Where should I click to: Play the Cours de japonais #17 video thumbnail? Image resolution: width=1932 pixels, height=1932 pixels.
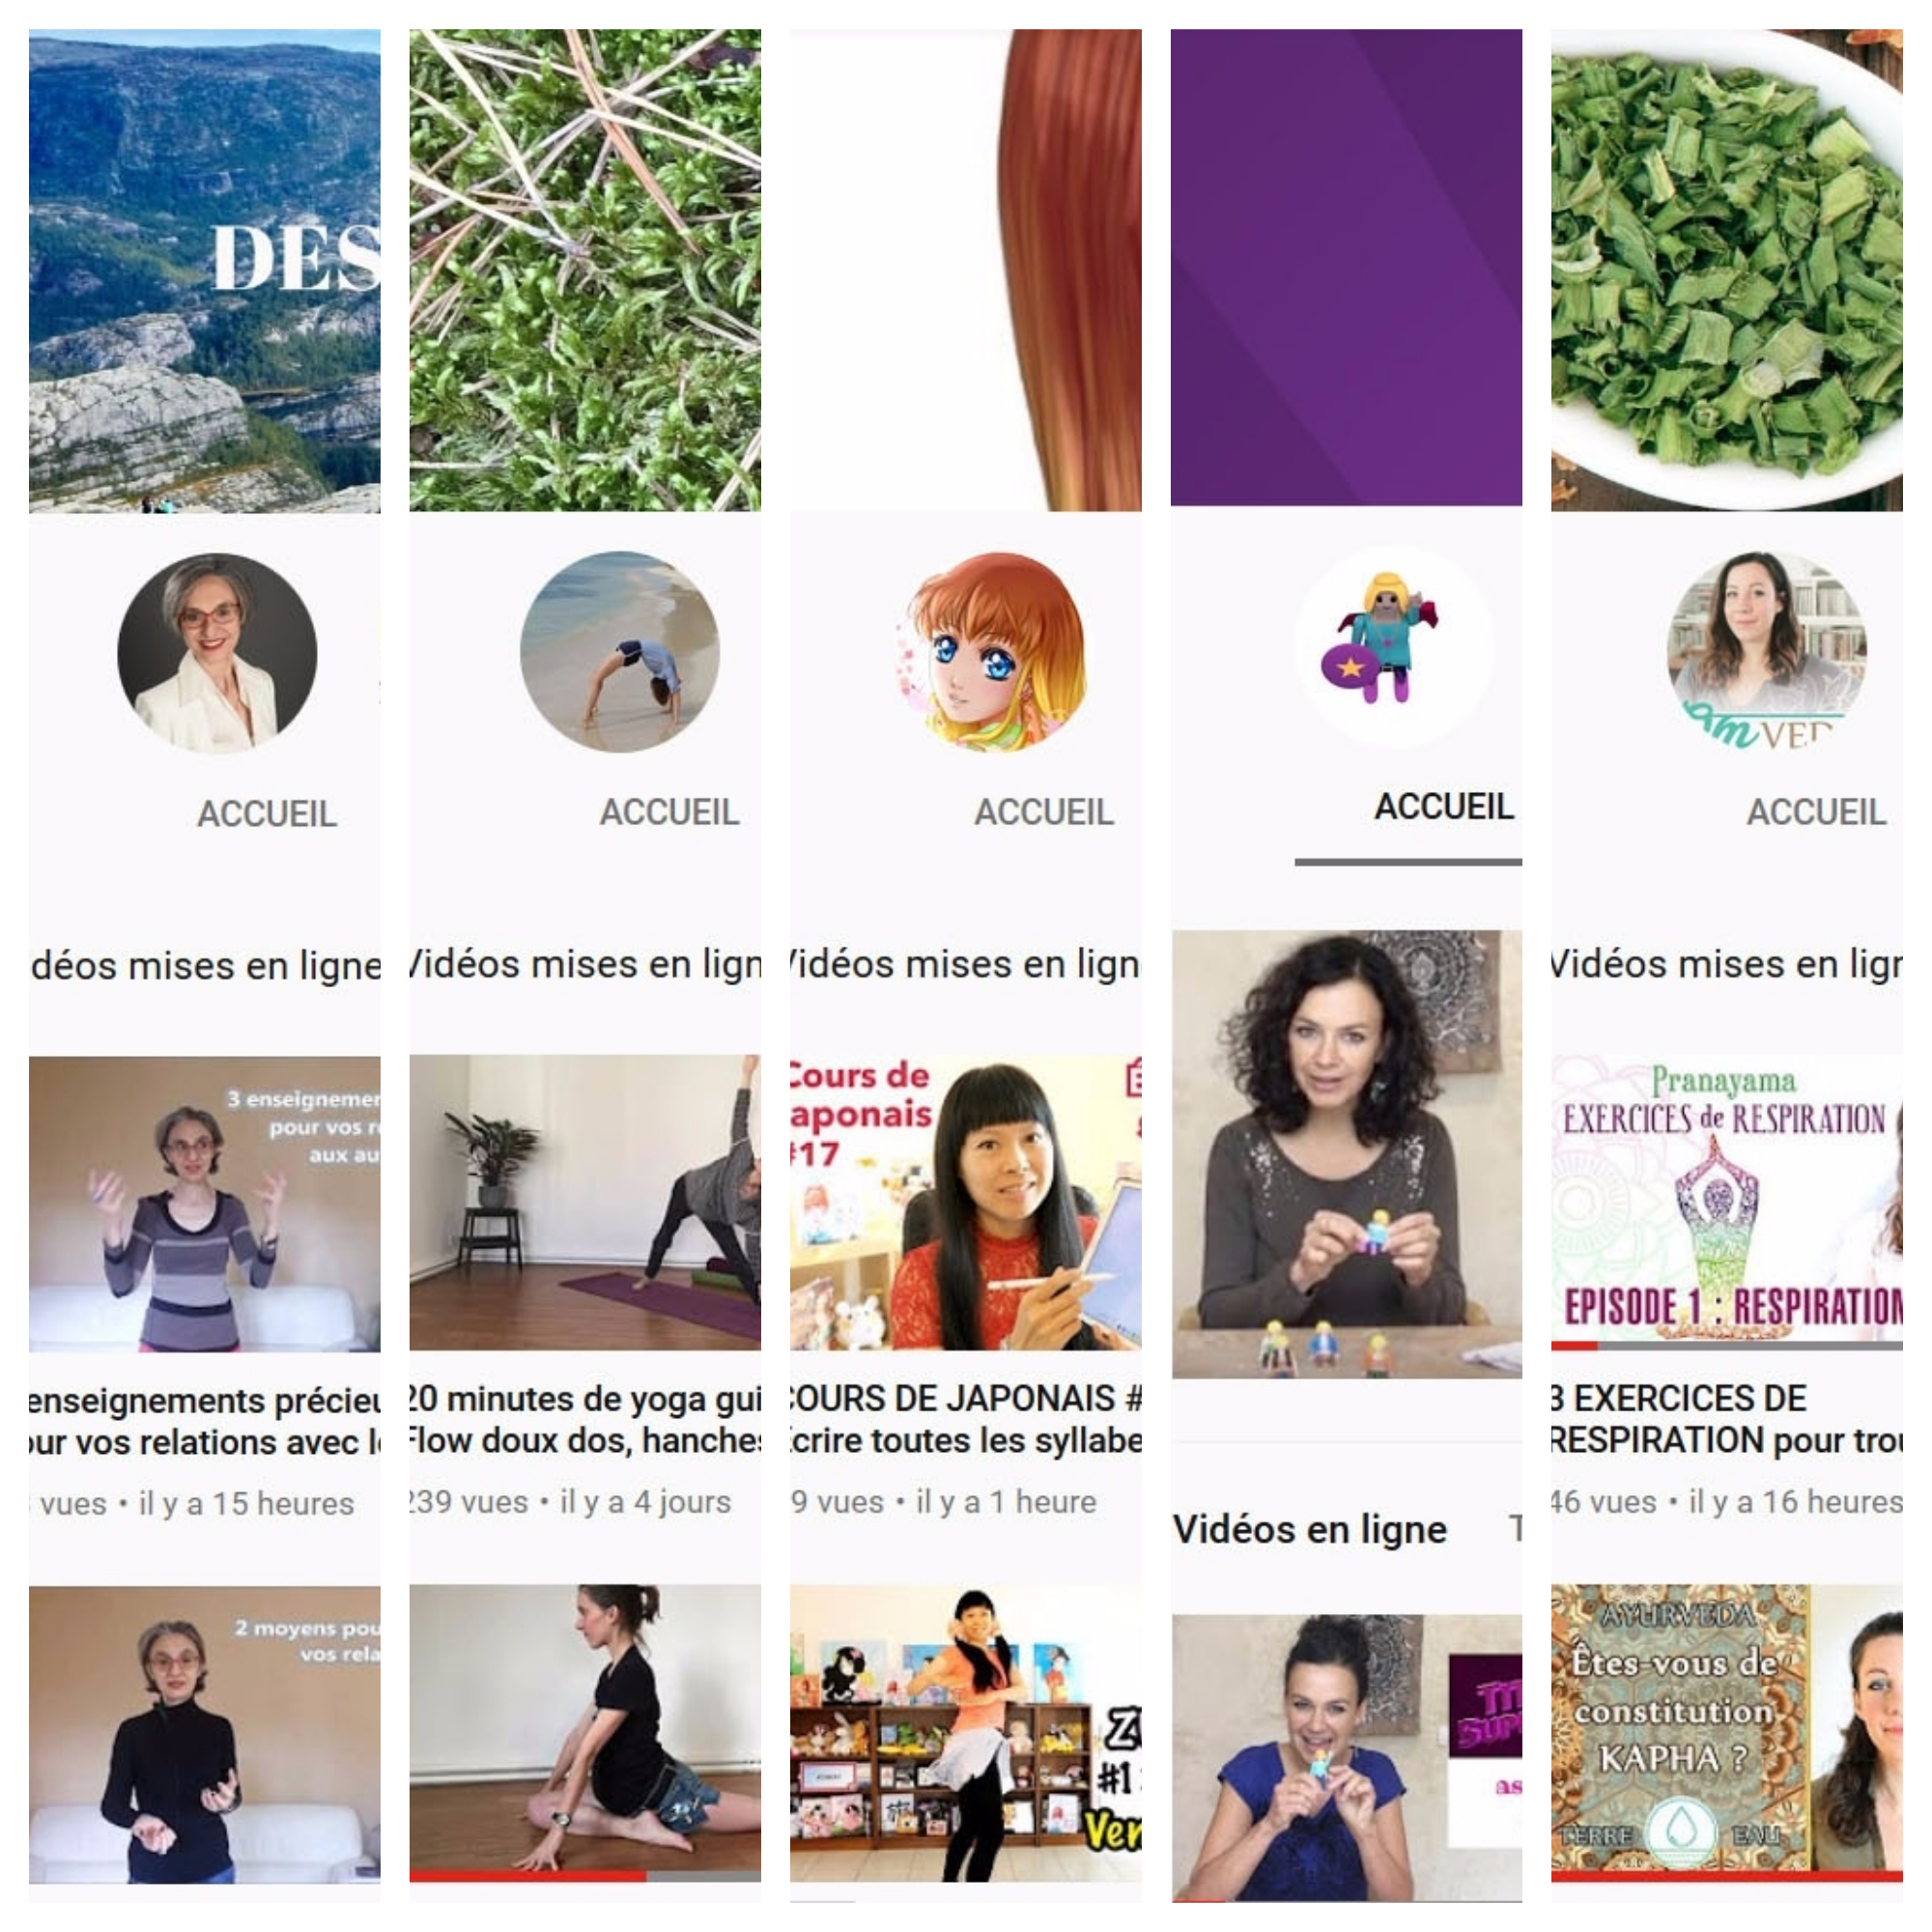[x=966, y=1202]
